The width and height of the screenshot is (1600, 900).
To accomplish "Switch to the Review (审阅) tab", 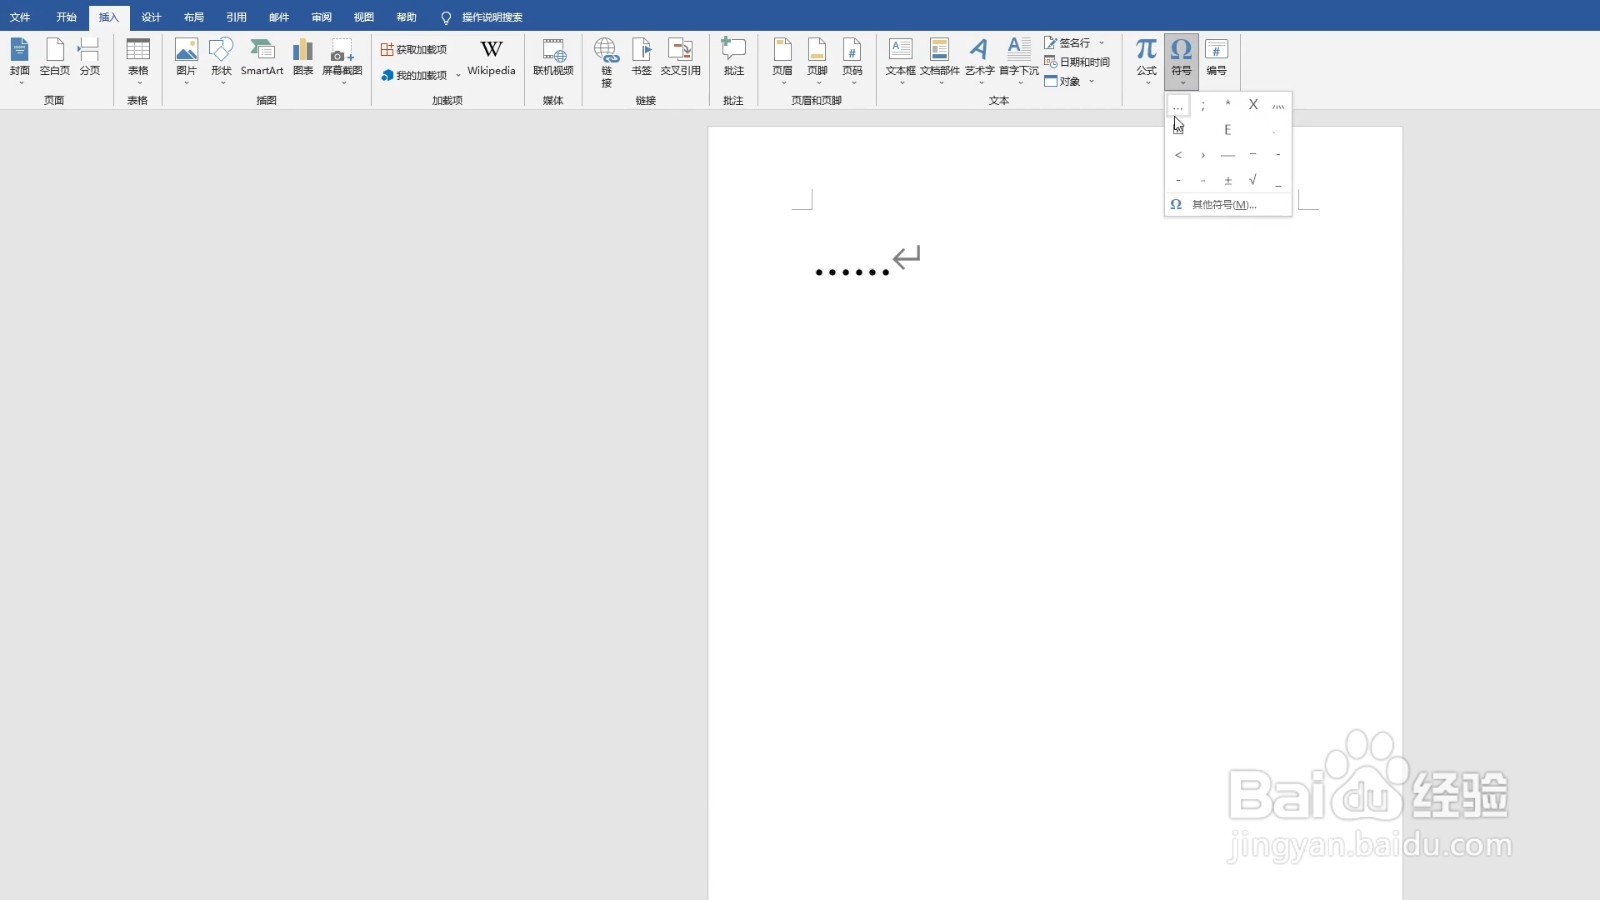I will point(321,17).
